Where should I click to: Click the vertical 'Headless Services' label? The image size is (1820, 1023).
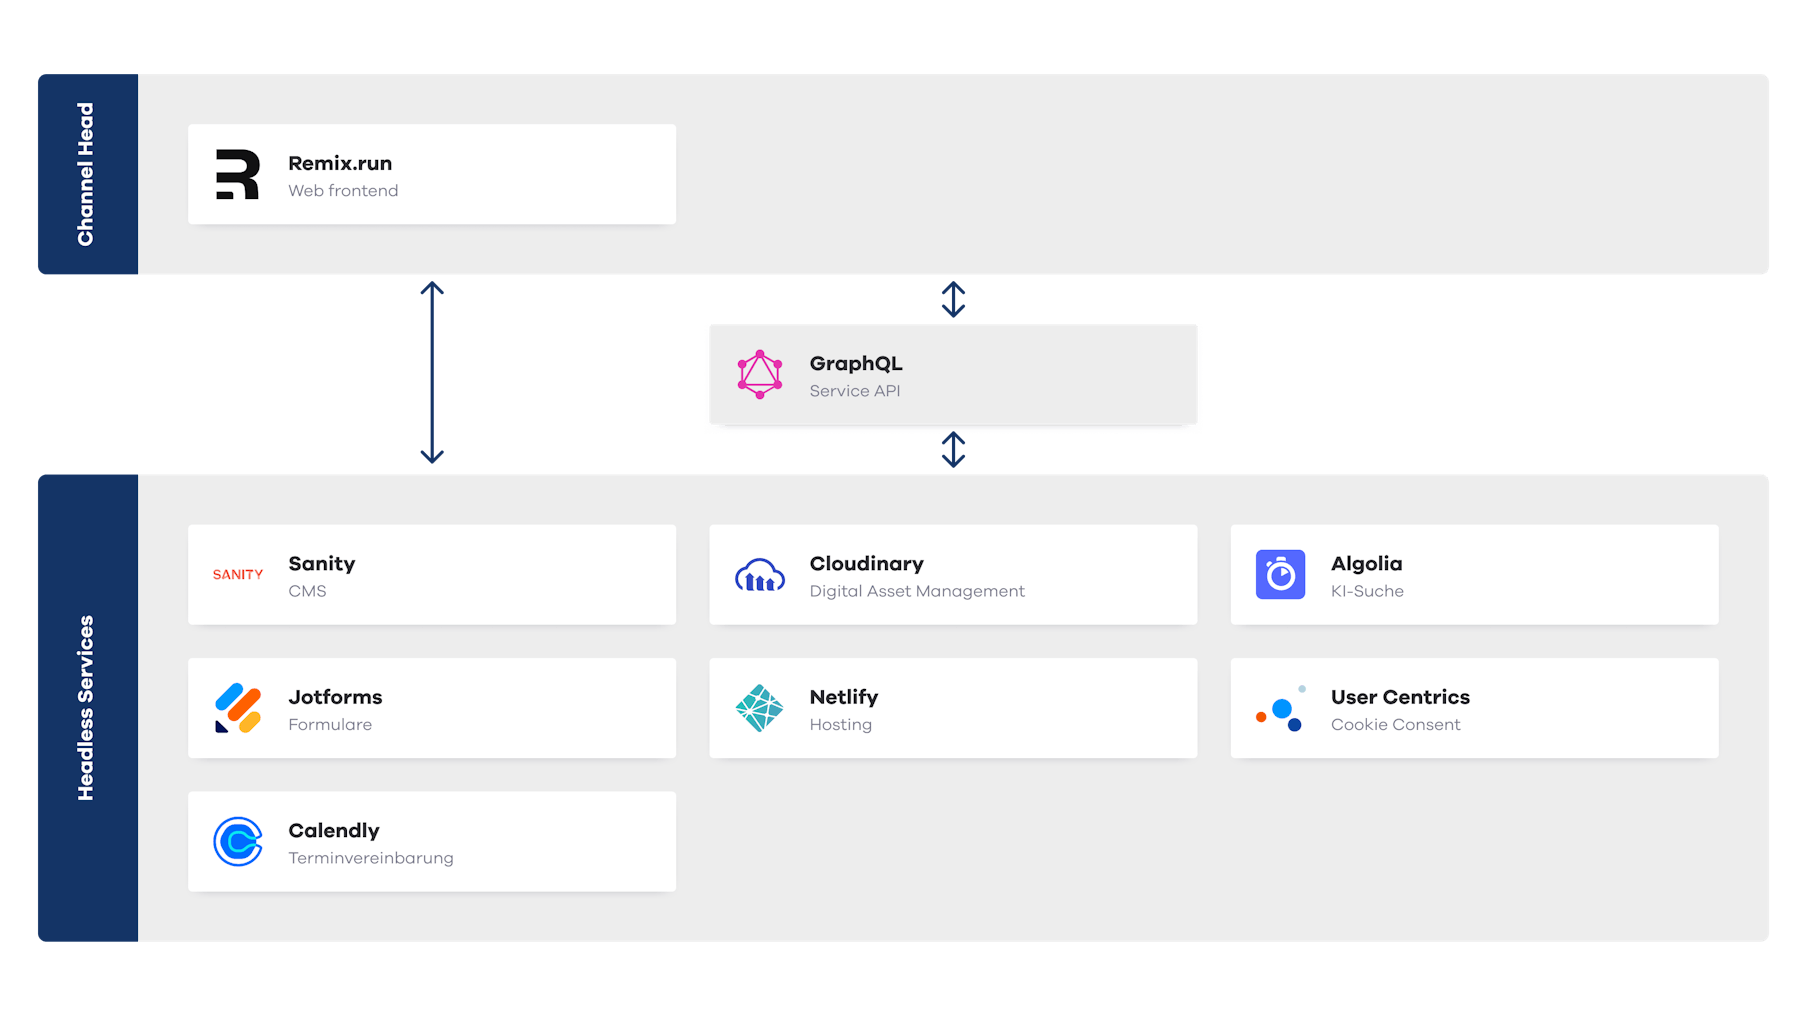[86, 708]
